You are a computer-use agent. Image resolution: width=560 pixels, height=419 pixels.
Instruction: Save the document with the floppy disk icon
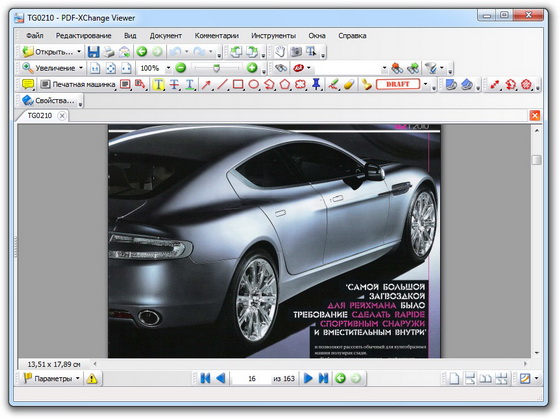point(94,52)
